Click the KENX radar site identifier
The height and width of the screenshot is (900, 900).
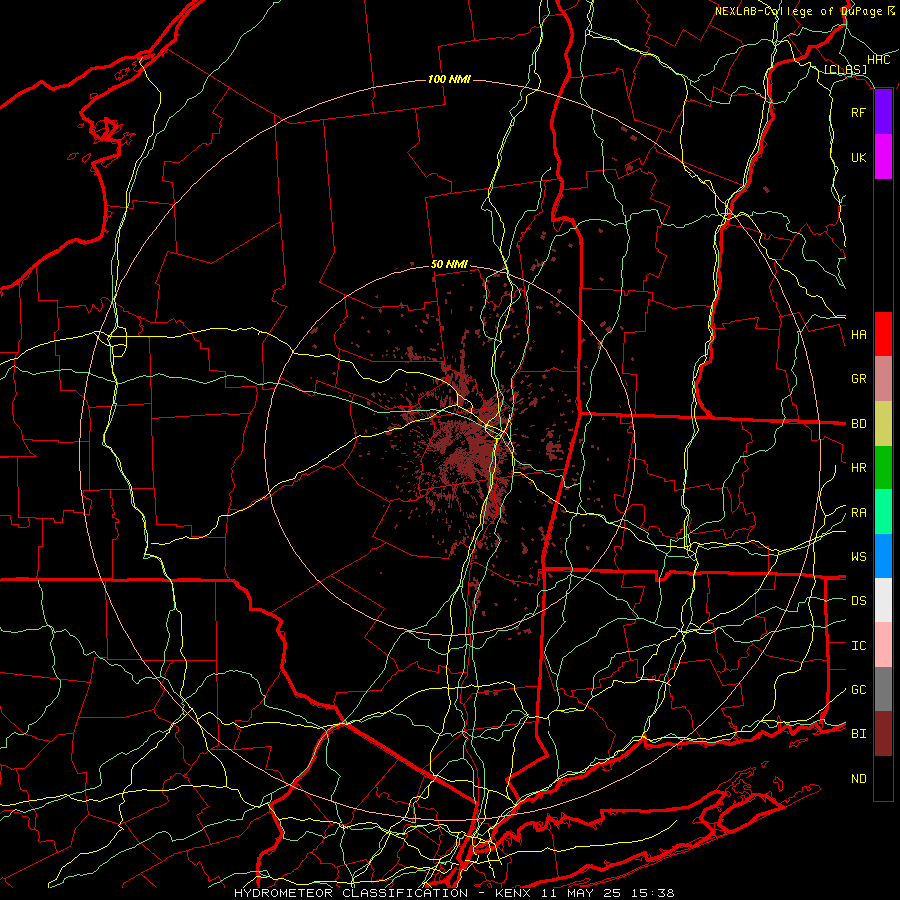pyautogui.click(x=512, y=893)
